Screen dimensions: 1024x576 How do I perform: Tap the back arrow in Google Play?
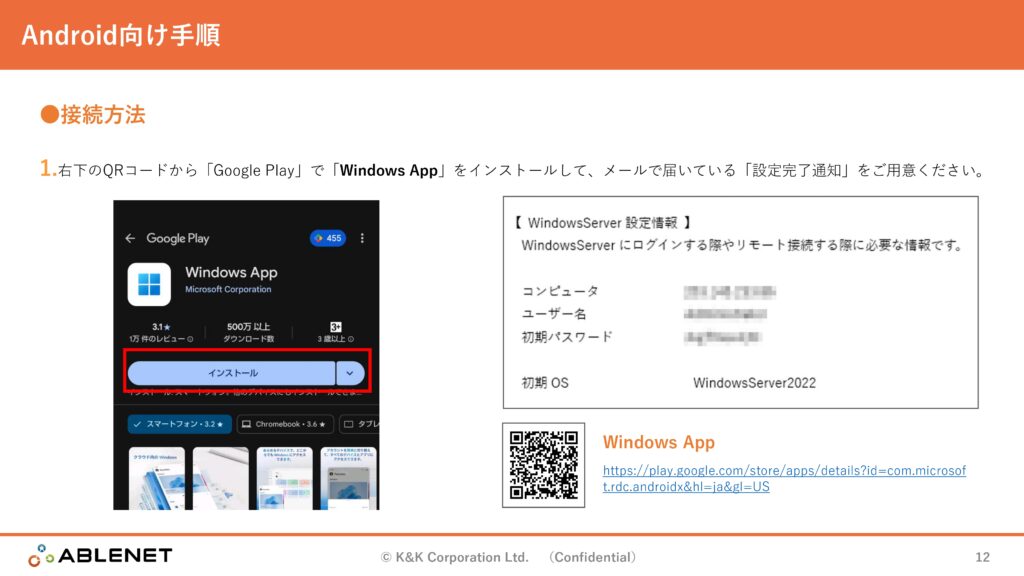(130, 238)
